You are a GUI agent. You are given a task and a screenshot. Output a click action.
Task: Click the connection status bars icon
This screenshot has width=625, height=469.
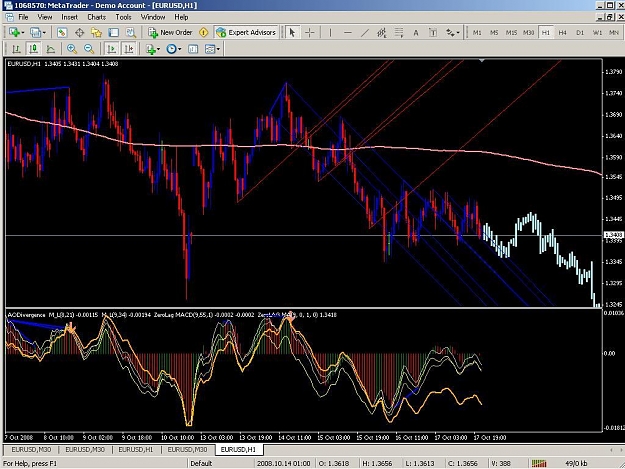[x=539, y=463]
